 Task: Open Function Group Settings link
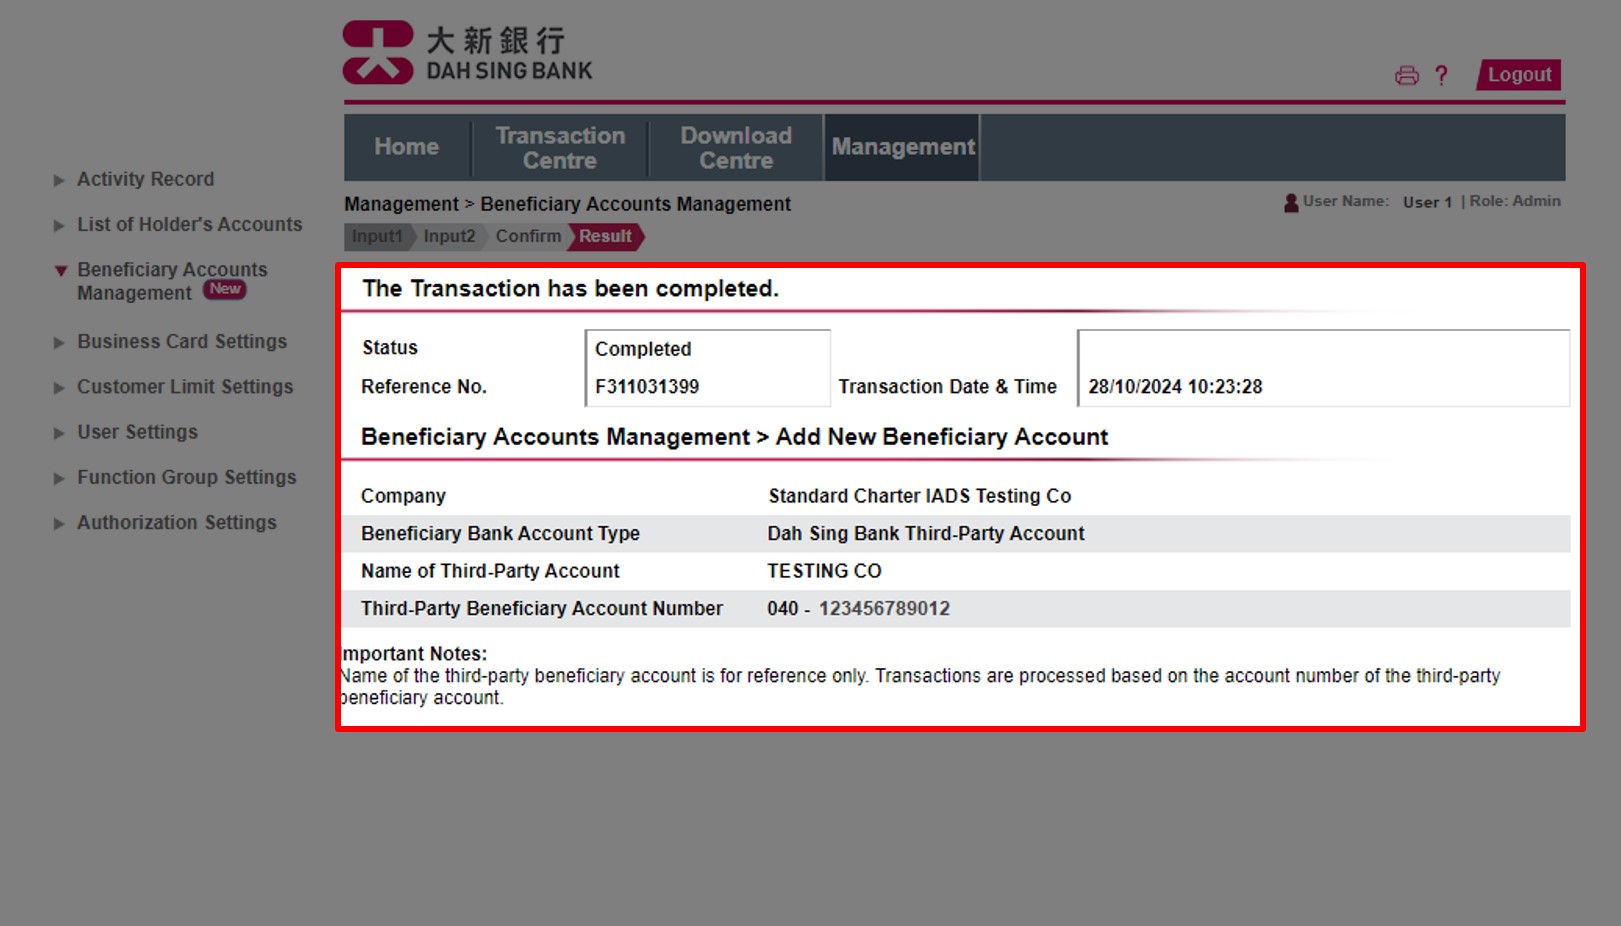click(x=187, y=477)
